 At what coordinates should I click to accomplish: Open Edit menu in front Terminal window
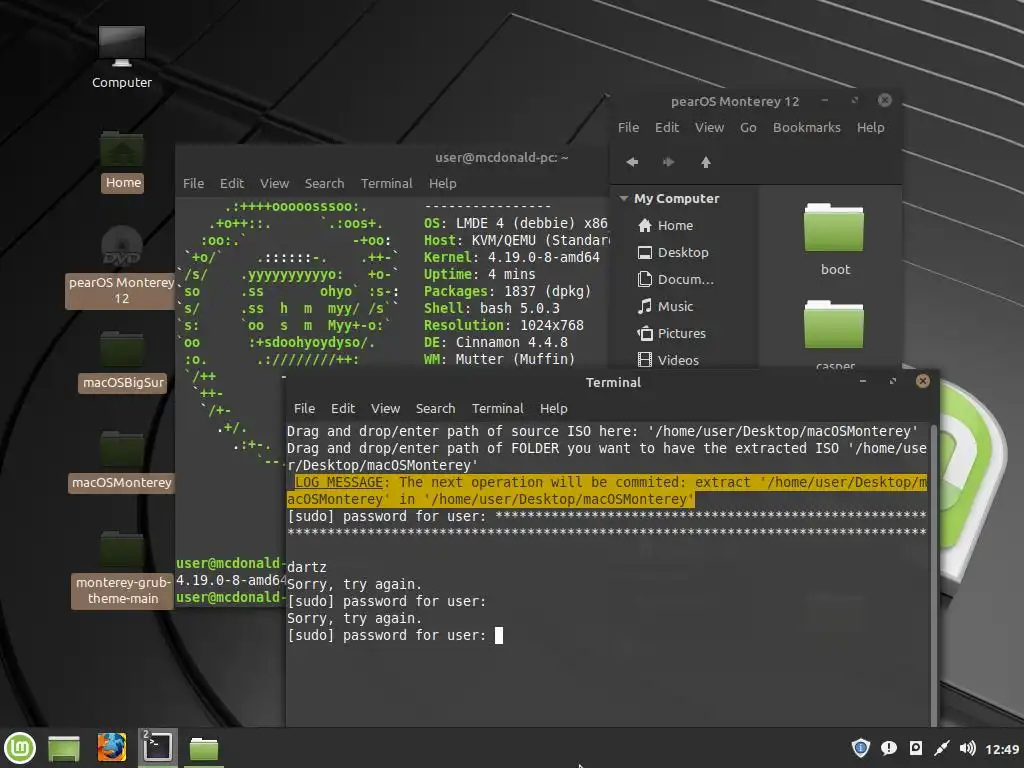pos(343,408)
